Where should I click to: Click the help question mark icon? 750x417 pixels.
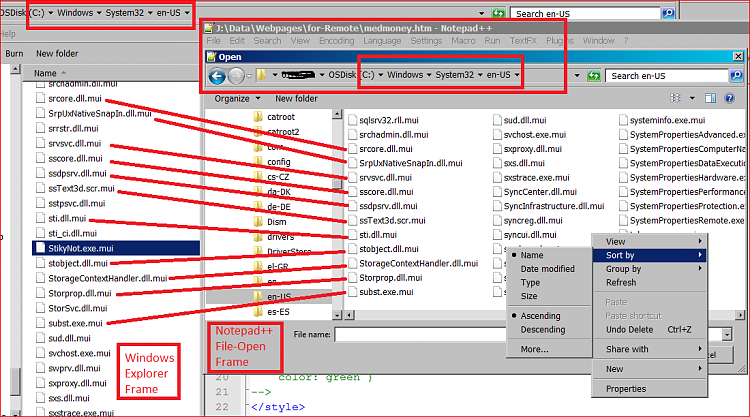coord(729,98)
